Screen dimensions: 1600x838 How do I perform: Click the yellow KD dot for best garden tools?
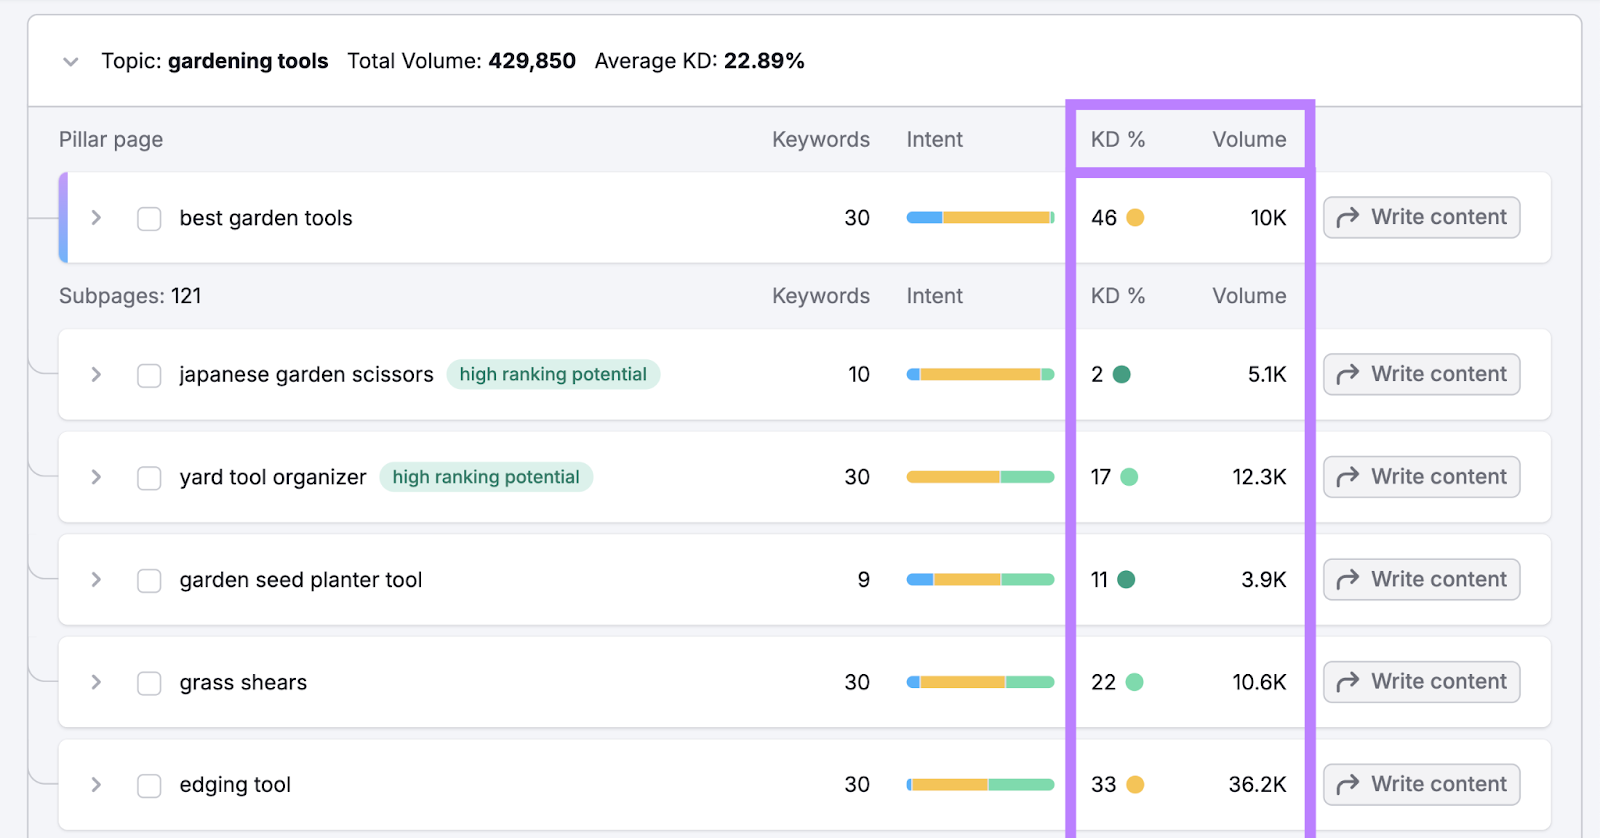(1135, 218)
